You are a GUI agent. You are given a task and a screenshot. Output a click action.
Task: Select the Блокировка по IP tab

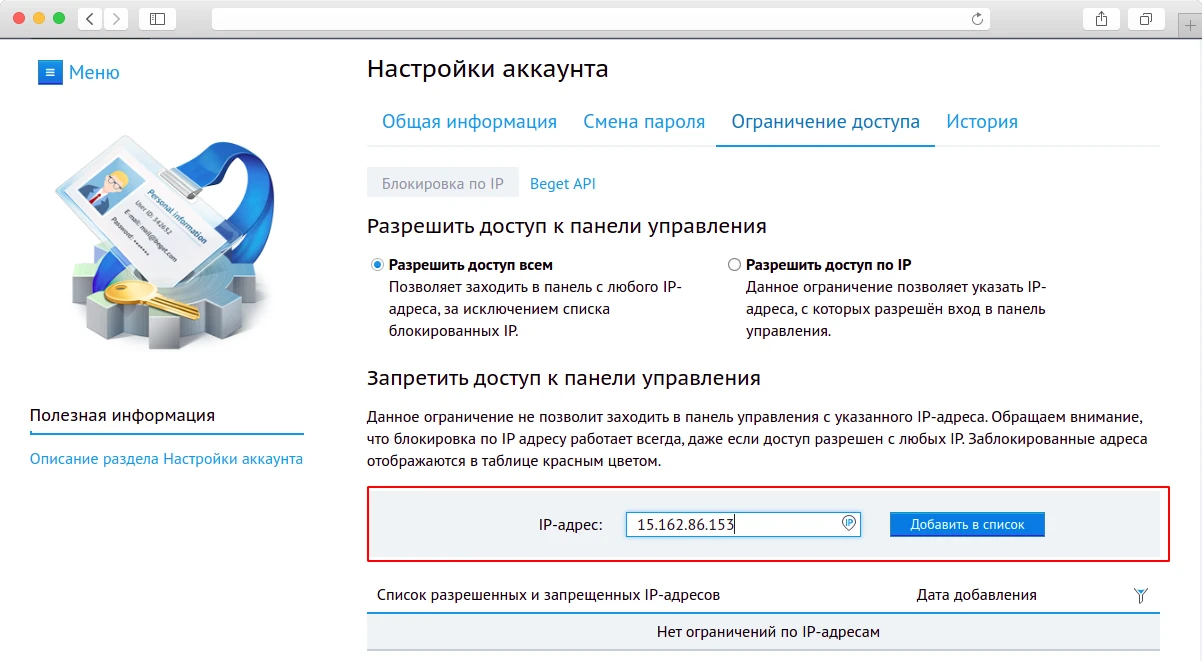(442, 183)
